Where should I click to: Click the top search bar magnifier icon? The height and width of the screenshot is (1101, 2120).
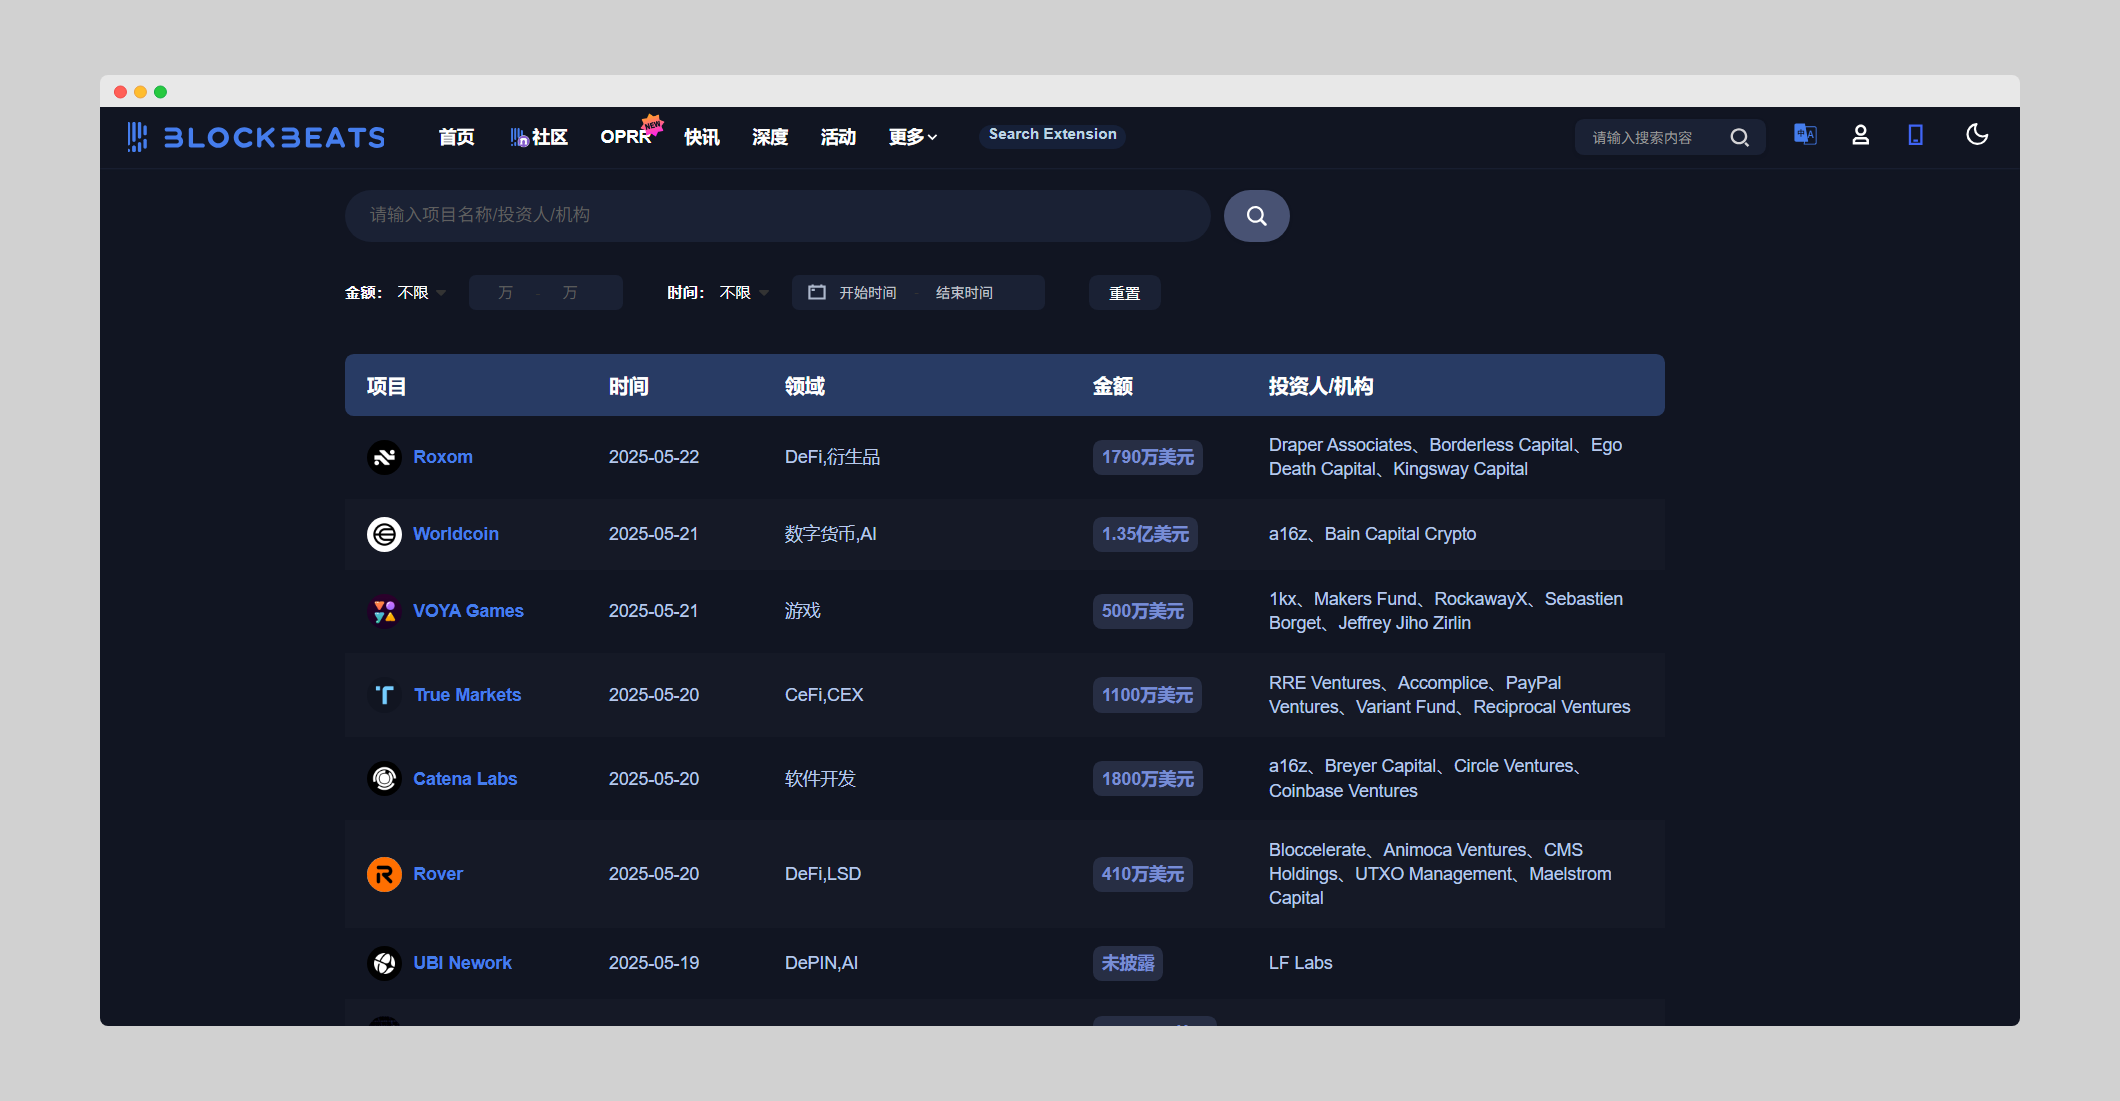[x=1739, y=138]
